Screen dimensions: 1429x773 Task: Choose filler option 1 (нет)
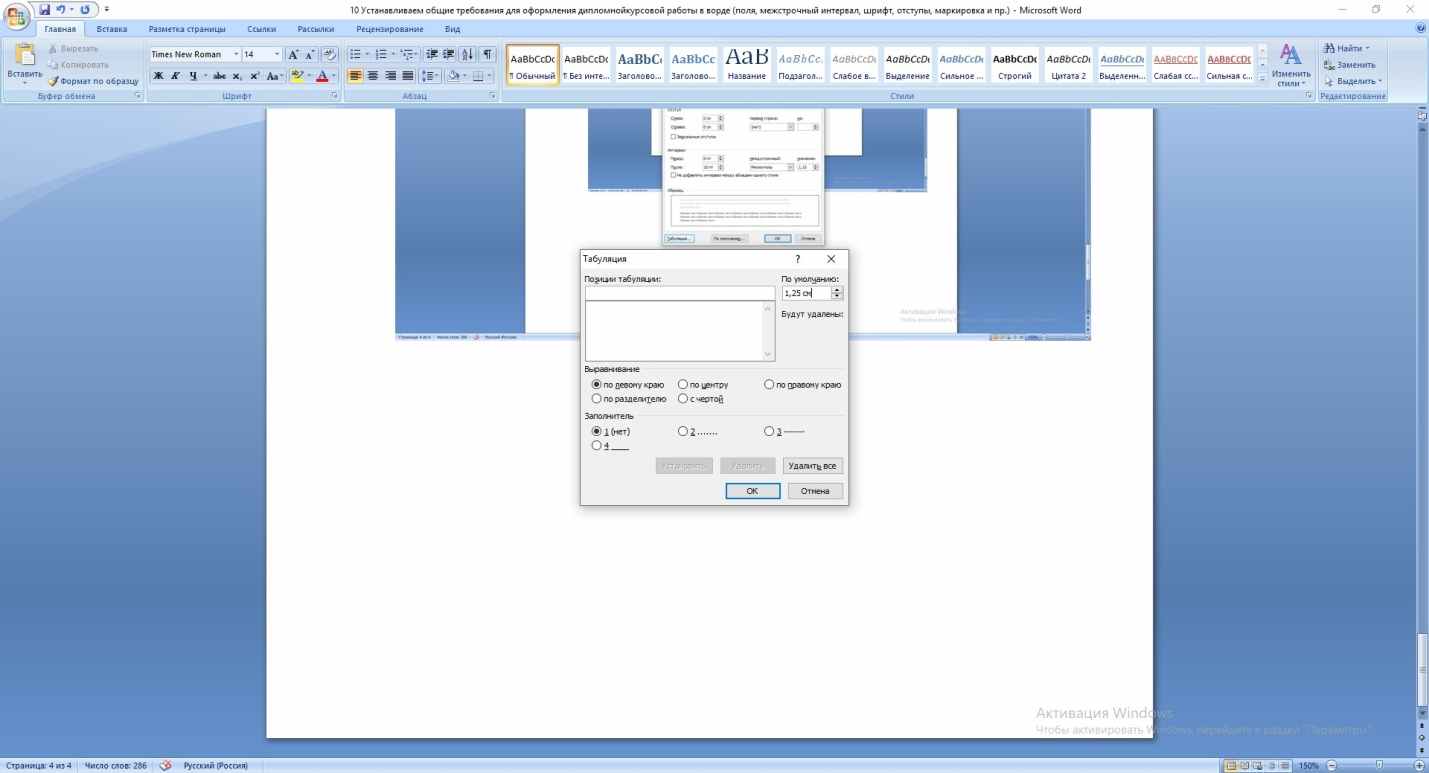click(x=596, y=432)
